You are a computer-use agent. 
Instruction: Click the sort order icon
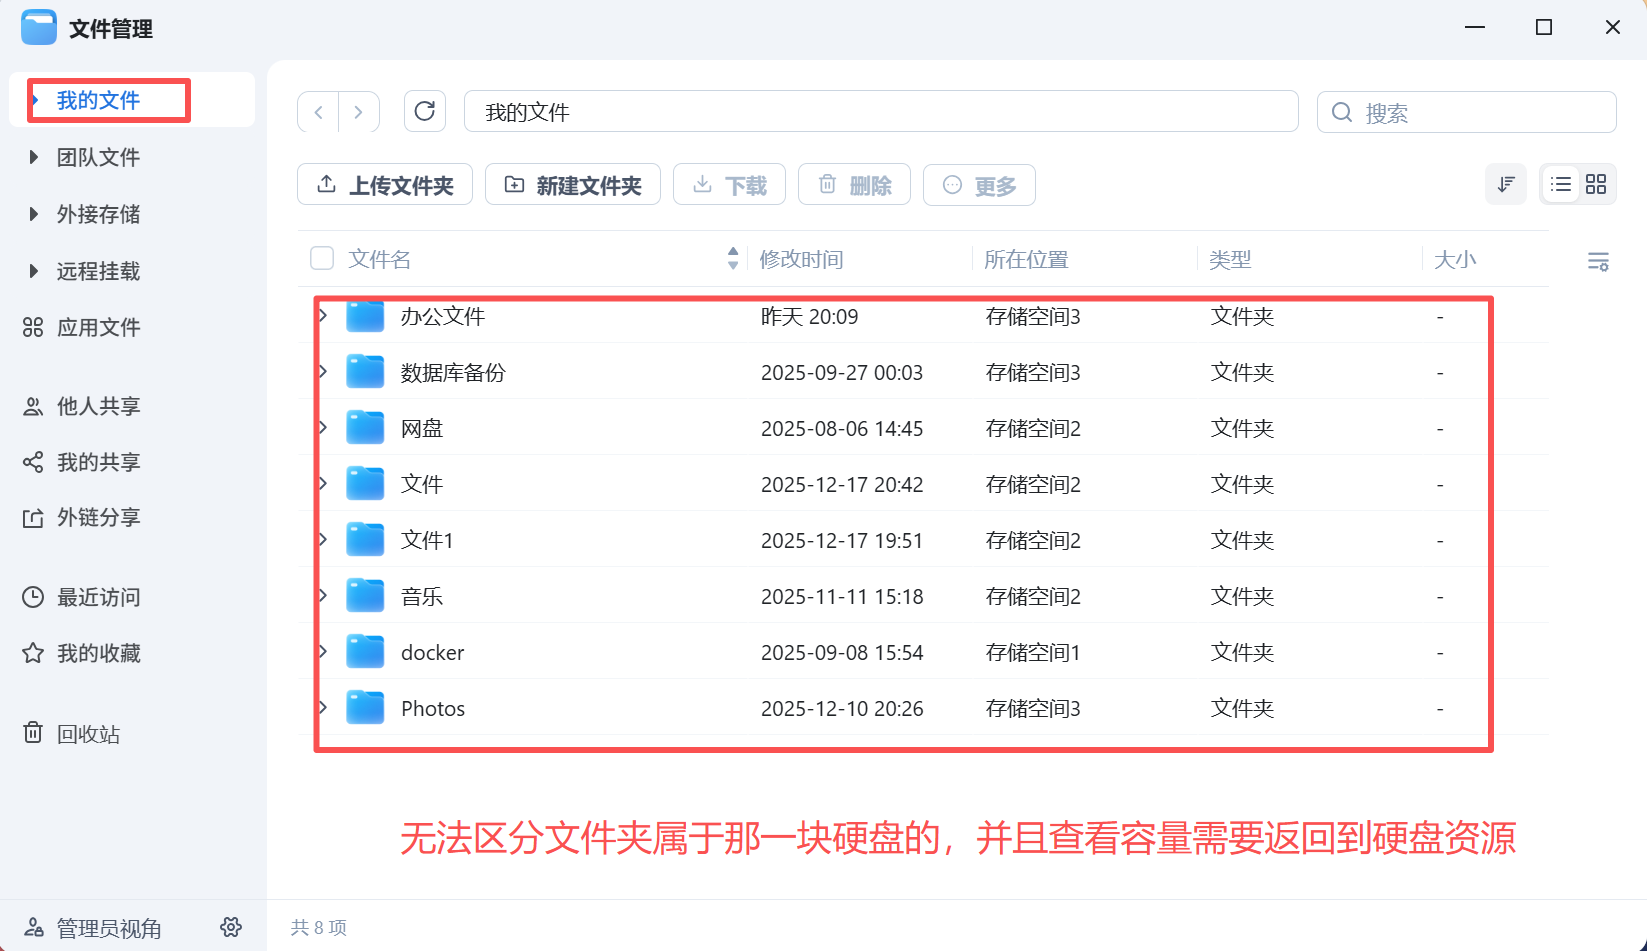[x=1506, y=184]
